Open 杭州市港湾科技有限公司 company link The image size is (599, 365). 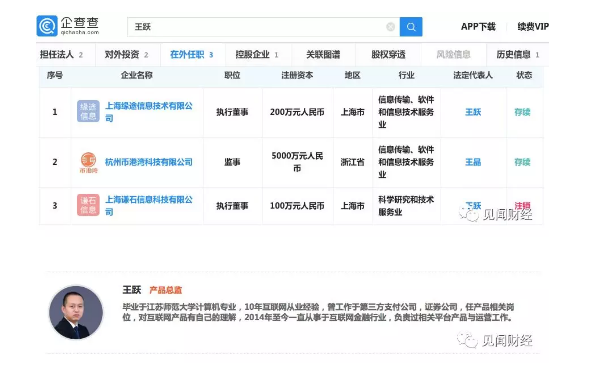click(x=149, y=162)
